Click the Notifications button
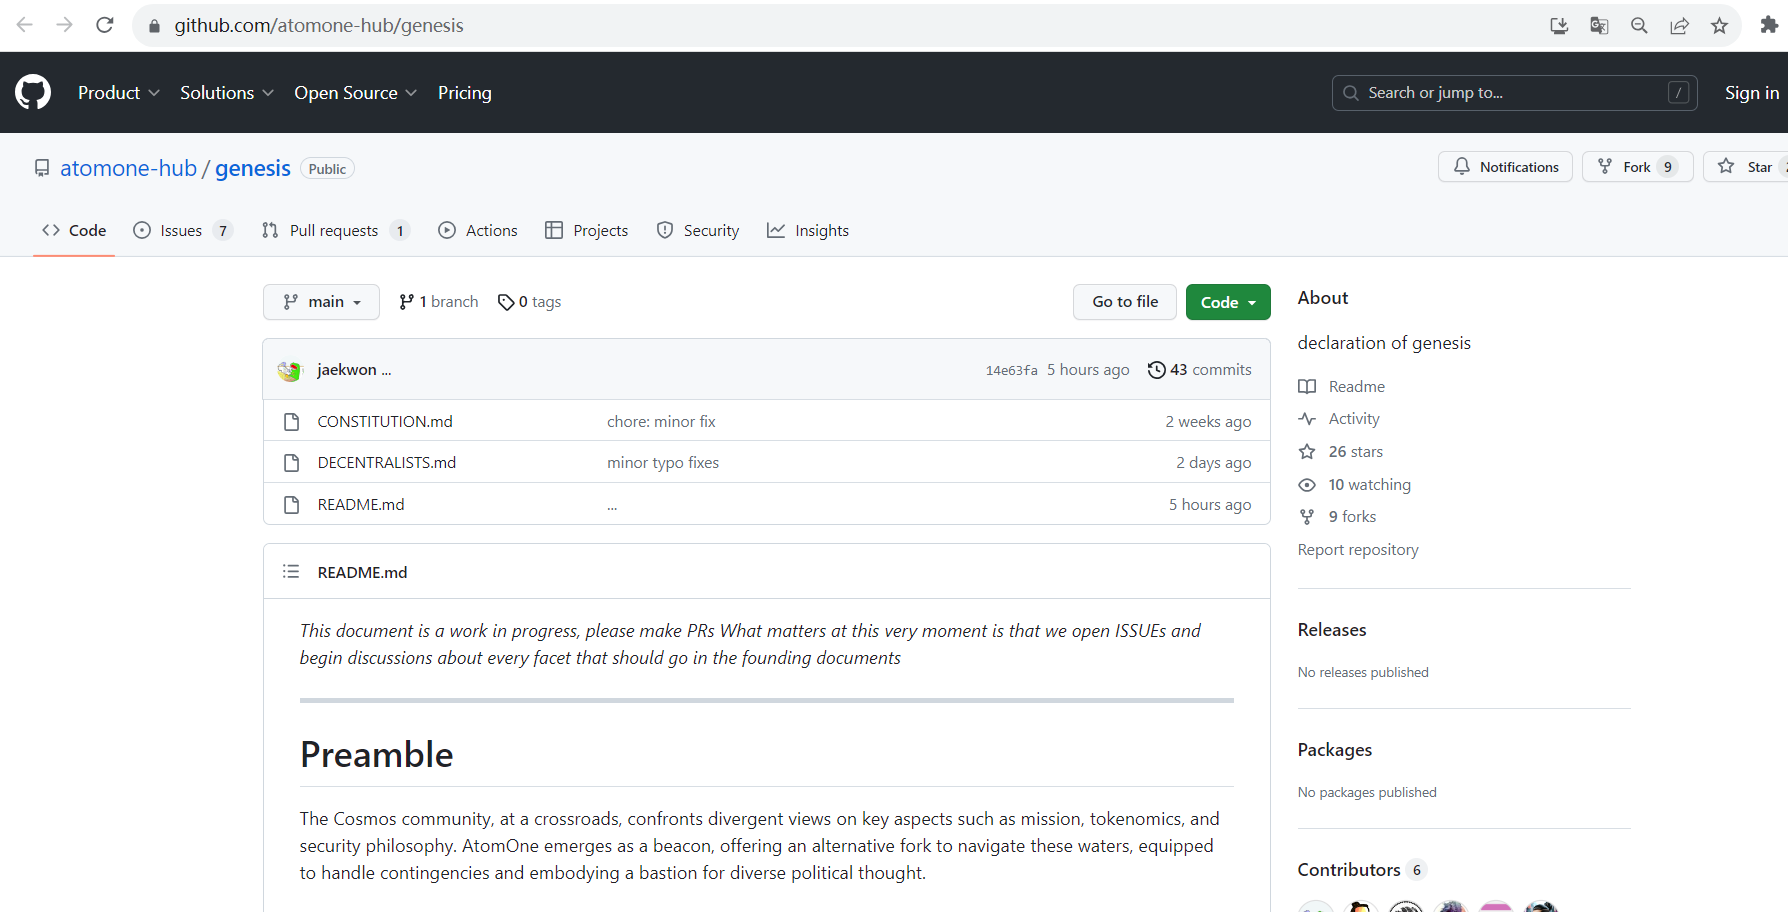 coord(1505,167)
